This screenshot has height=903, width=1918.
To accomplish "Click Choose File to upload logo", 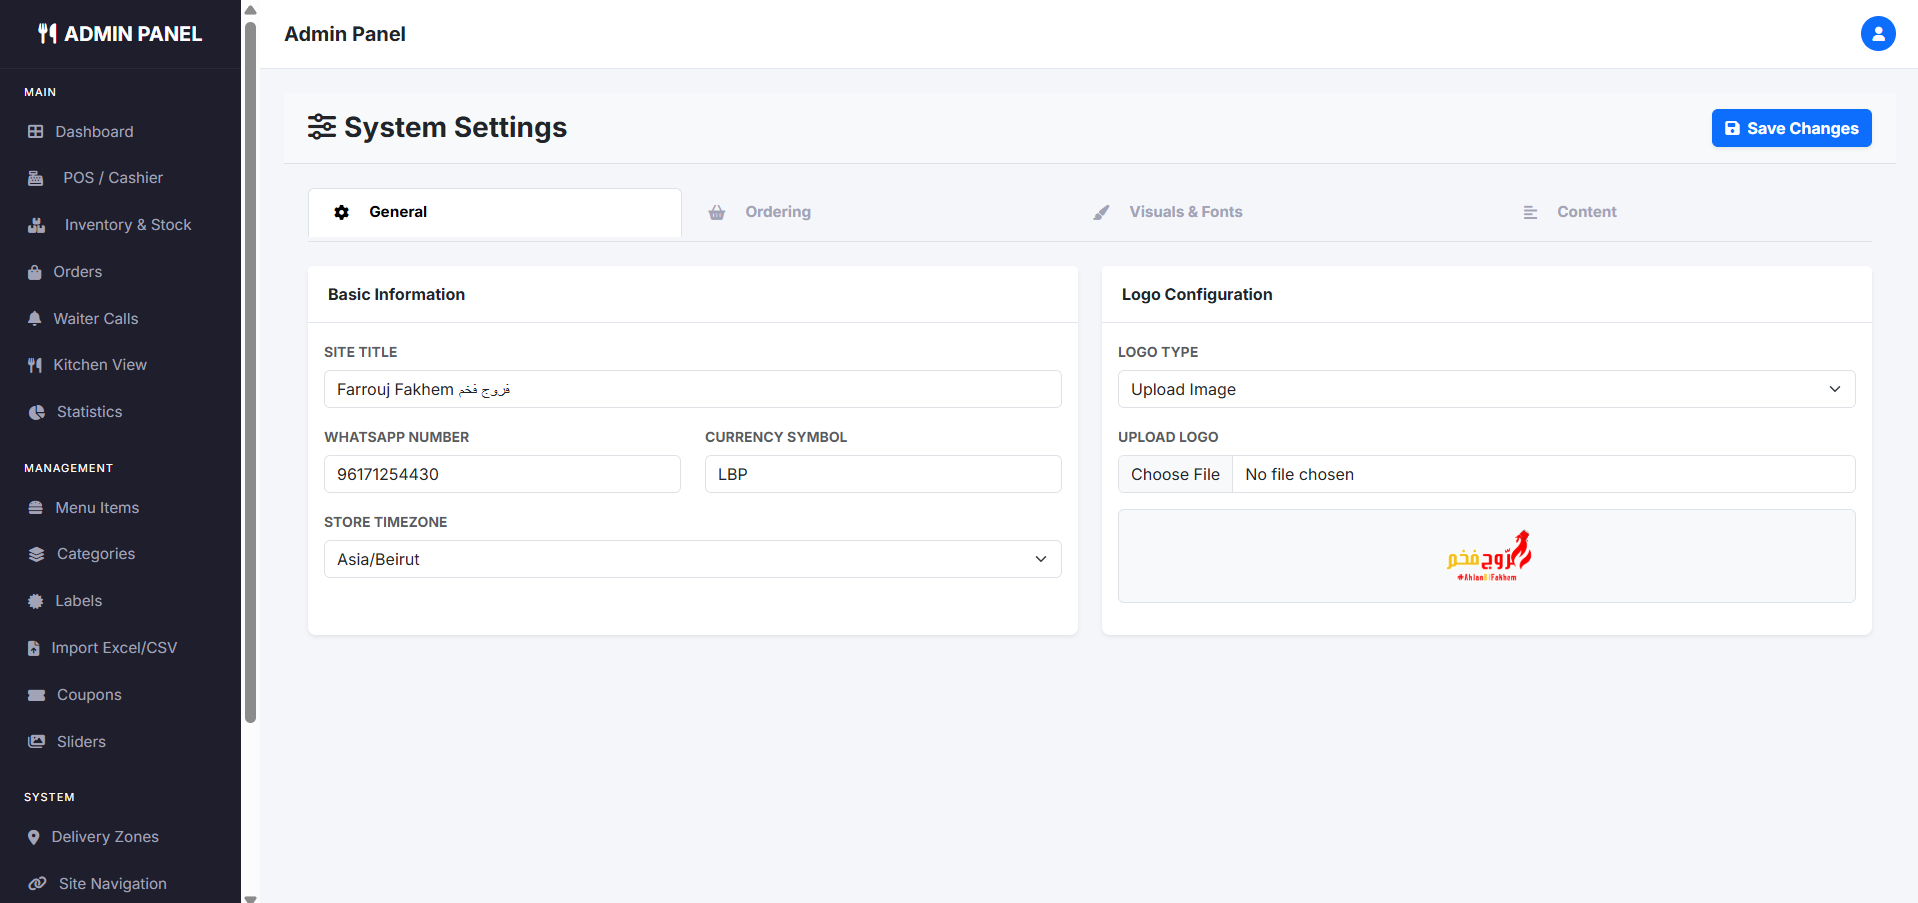I will point(1175,474).
